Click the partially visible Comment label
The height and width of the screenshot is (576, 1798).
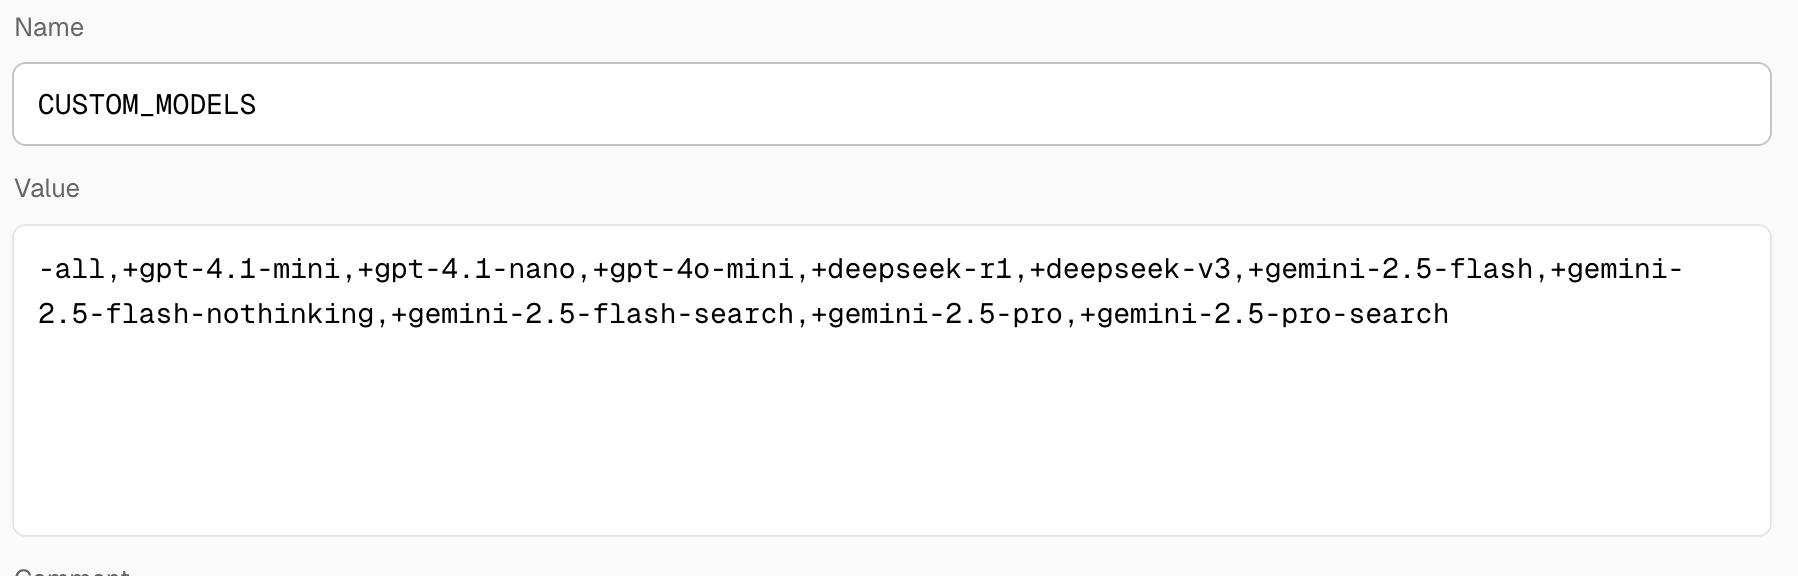point(72,573)
